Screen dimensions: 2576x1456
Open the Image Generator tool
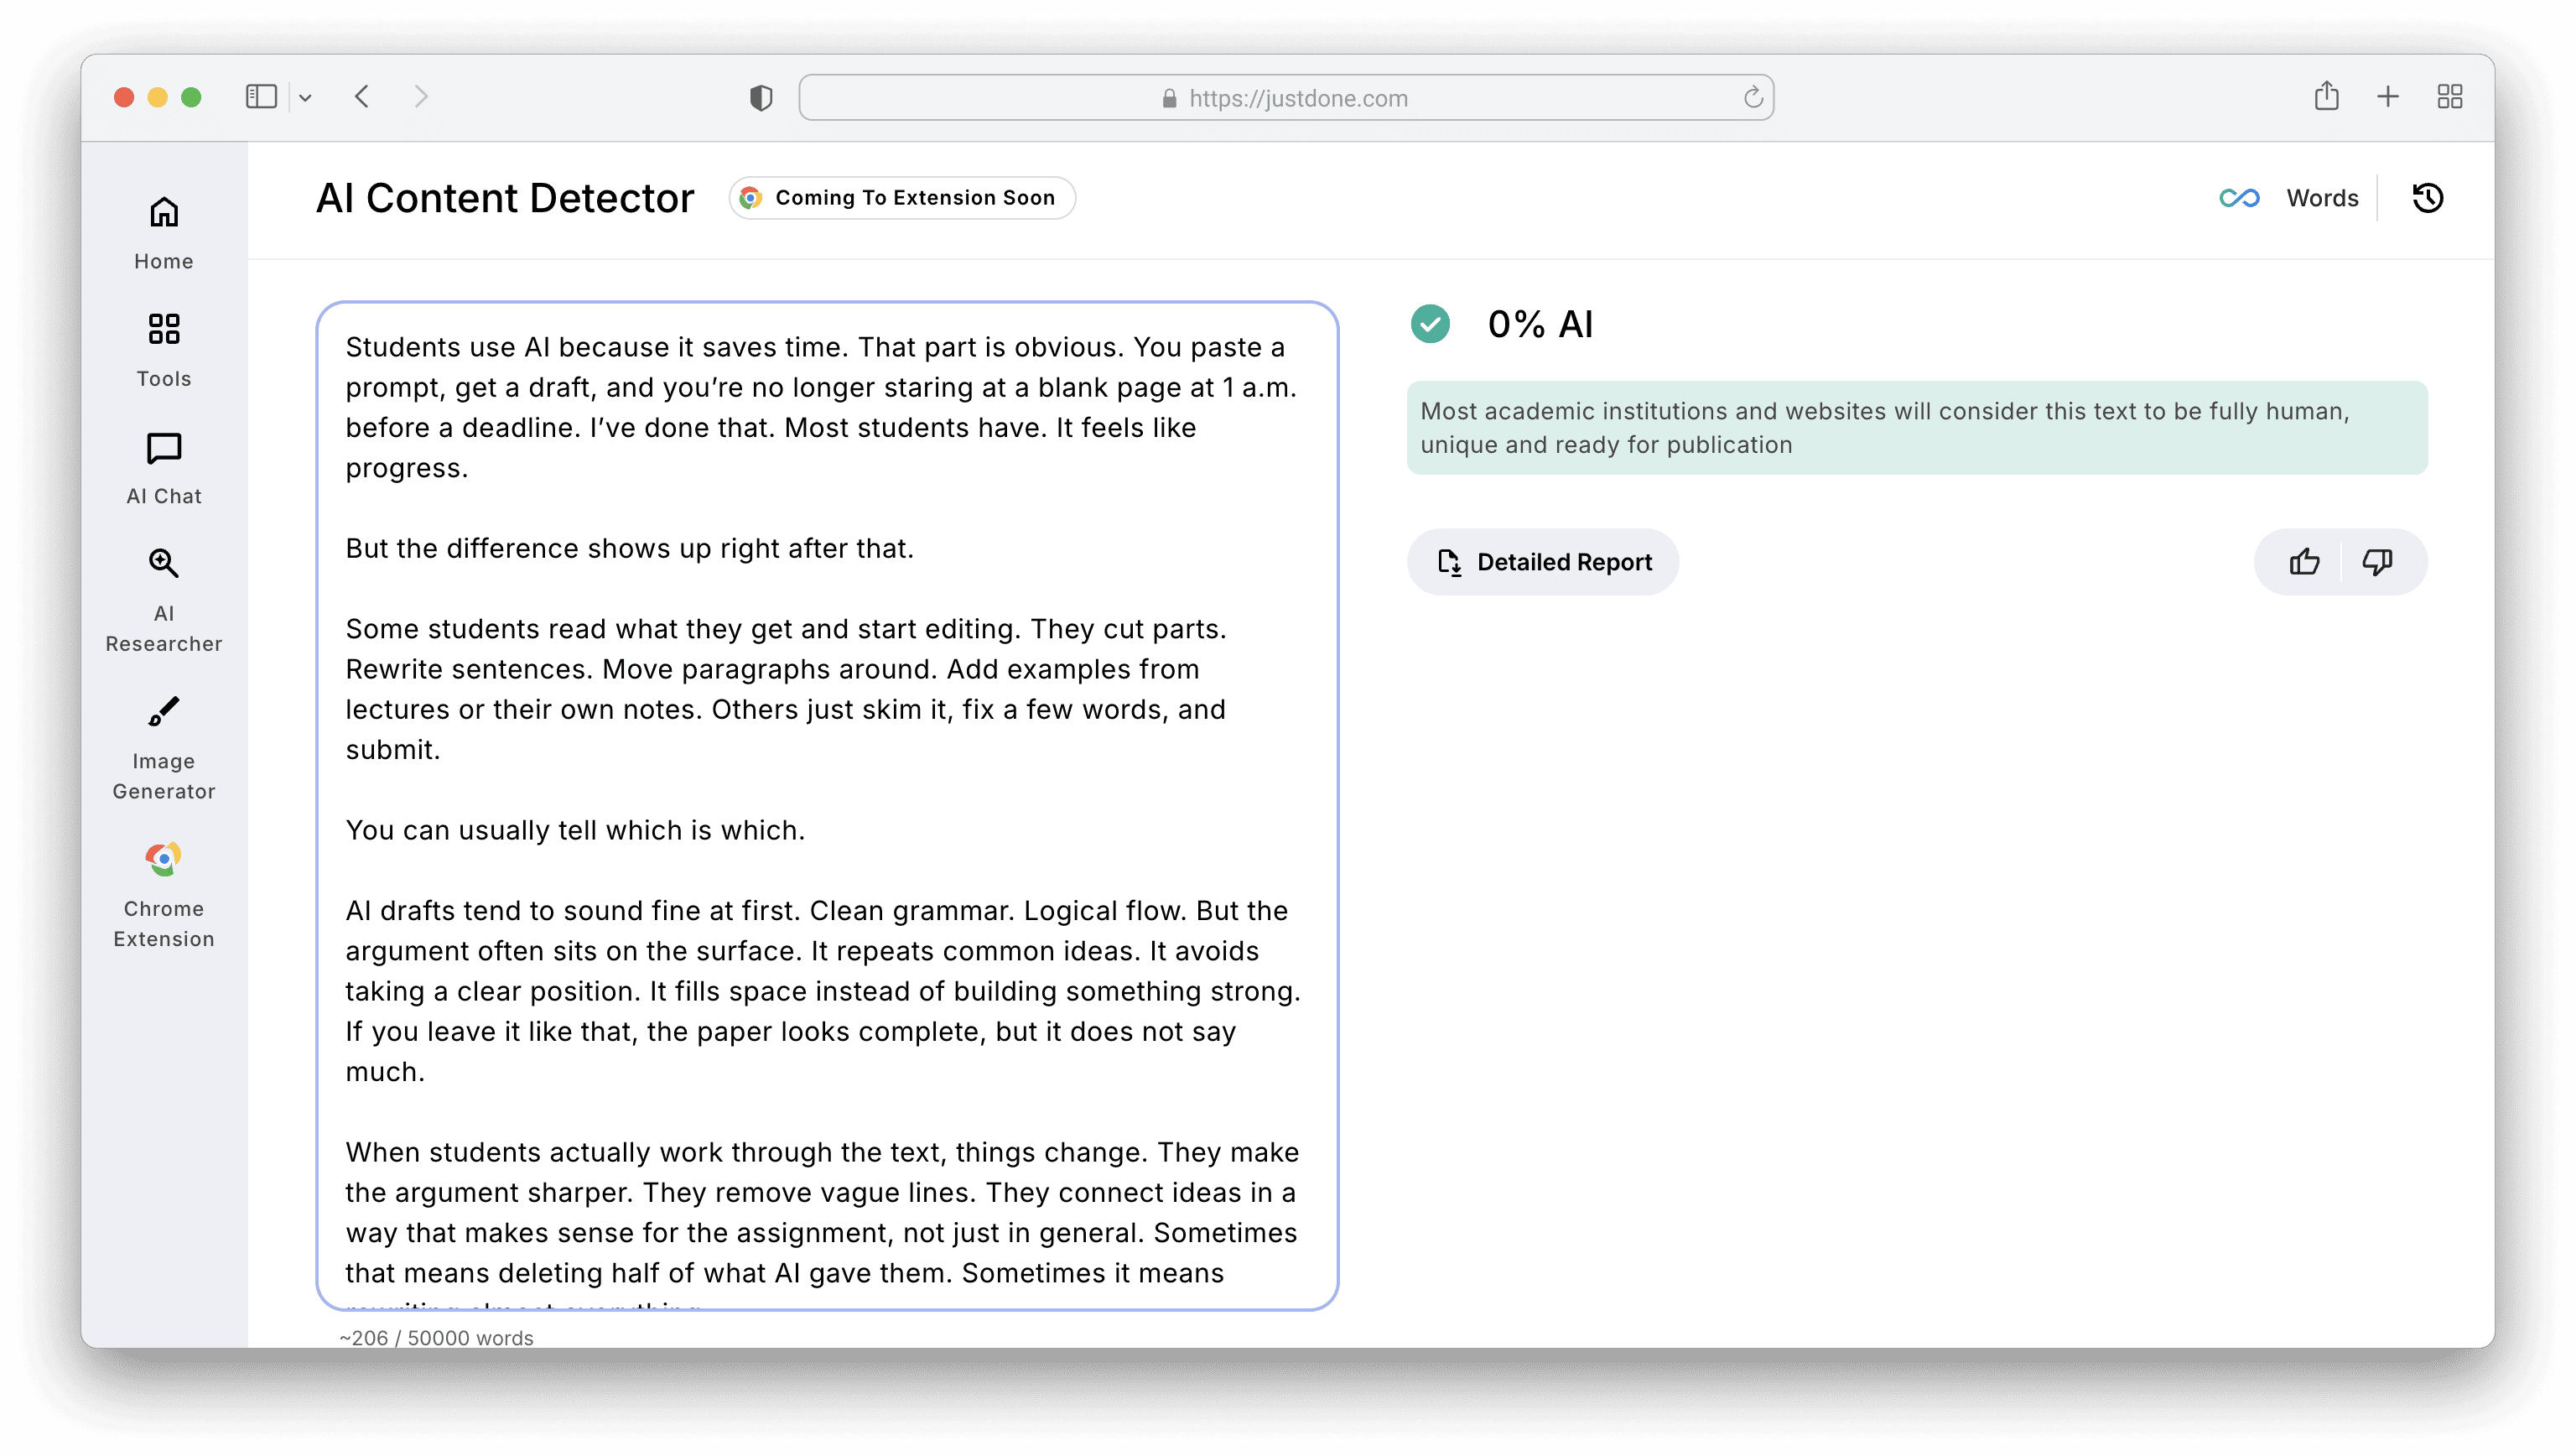pyautogui.click(x=164, y=747)
